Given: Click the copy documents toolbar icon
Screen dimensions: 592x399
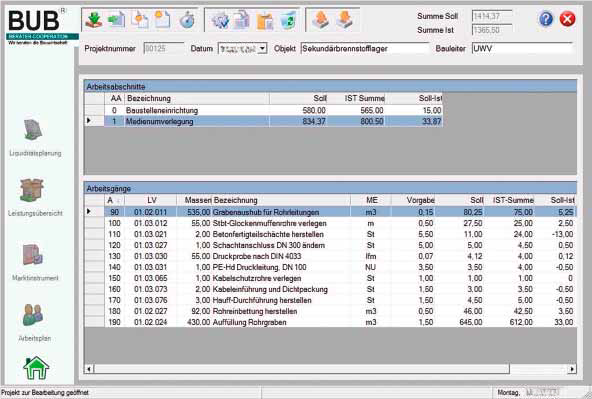Looking at the screenshot, I should click(x=242, y=20).
